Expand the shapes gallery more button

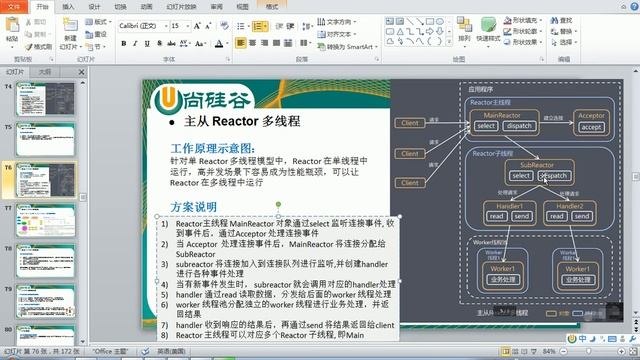point(449,42)
